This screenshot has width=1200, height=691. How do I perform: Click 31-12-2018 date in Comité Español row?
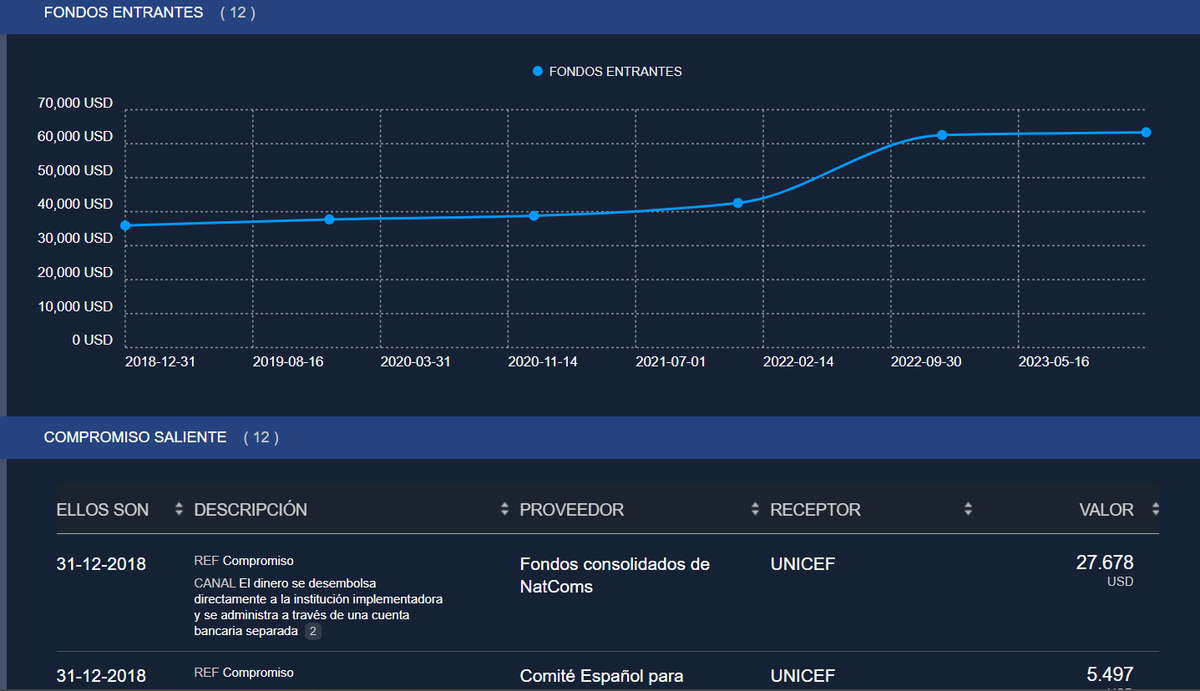point(101,676)
